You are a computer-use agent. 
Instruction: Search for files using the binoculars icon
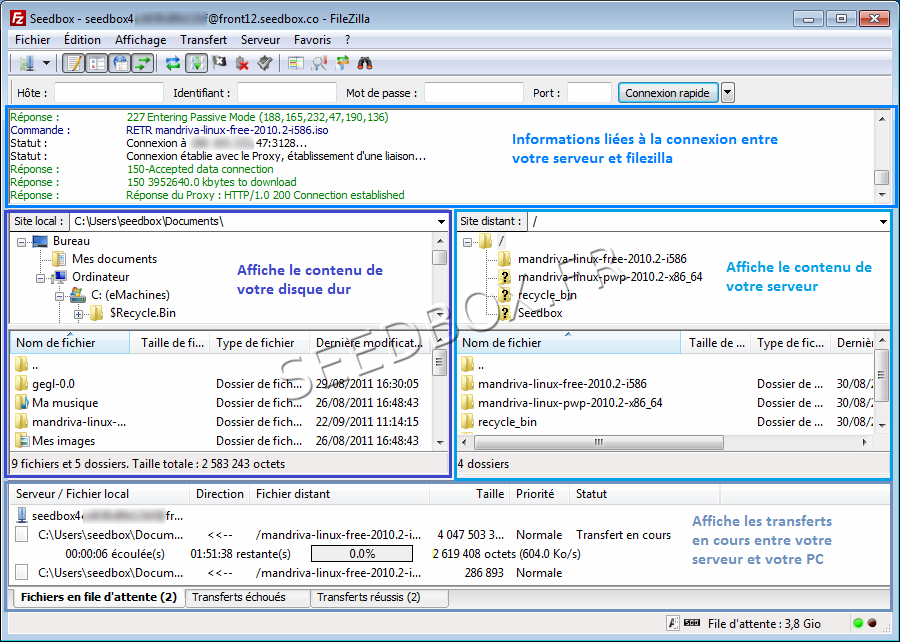click(365, 62)
